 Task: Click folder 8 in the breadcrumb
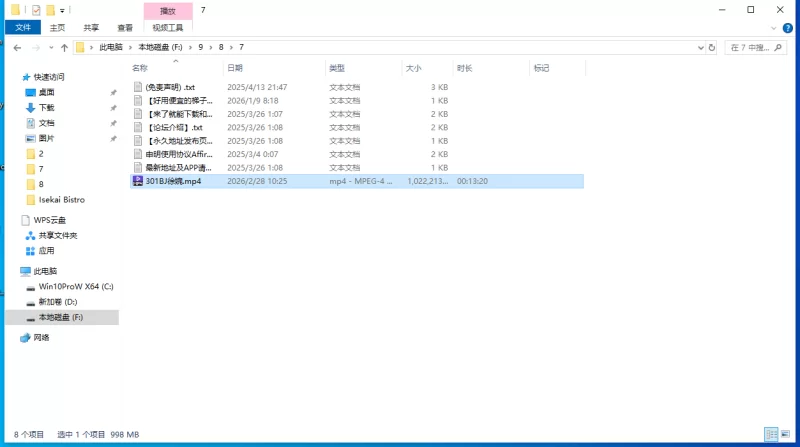click(221, 47)
